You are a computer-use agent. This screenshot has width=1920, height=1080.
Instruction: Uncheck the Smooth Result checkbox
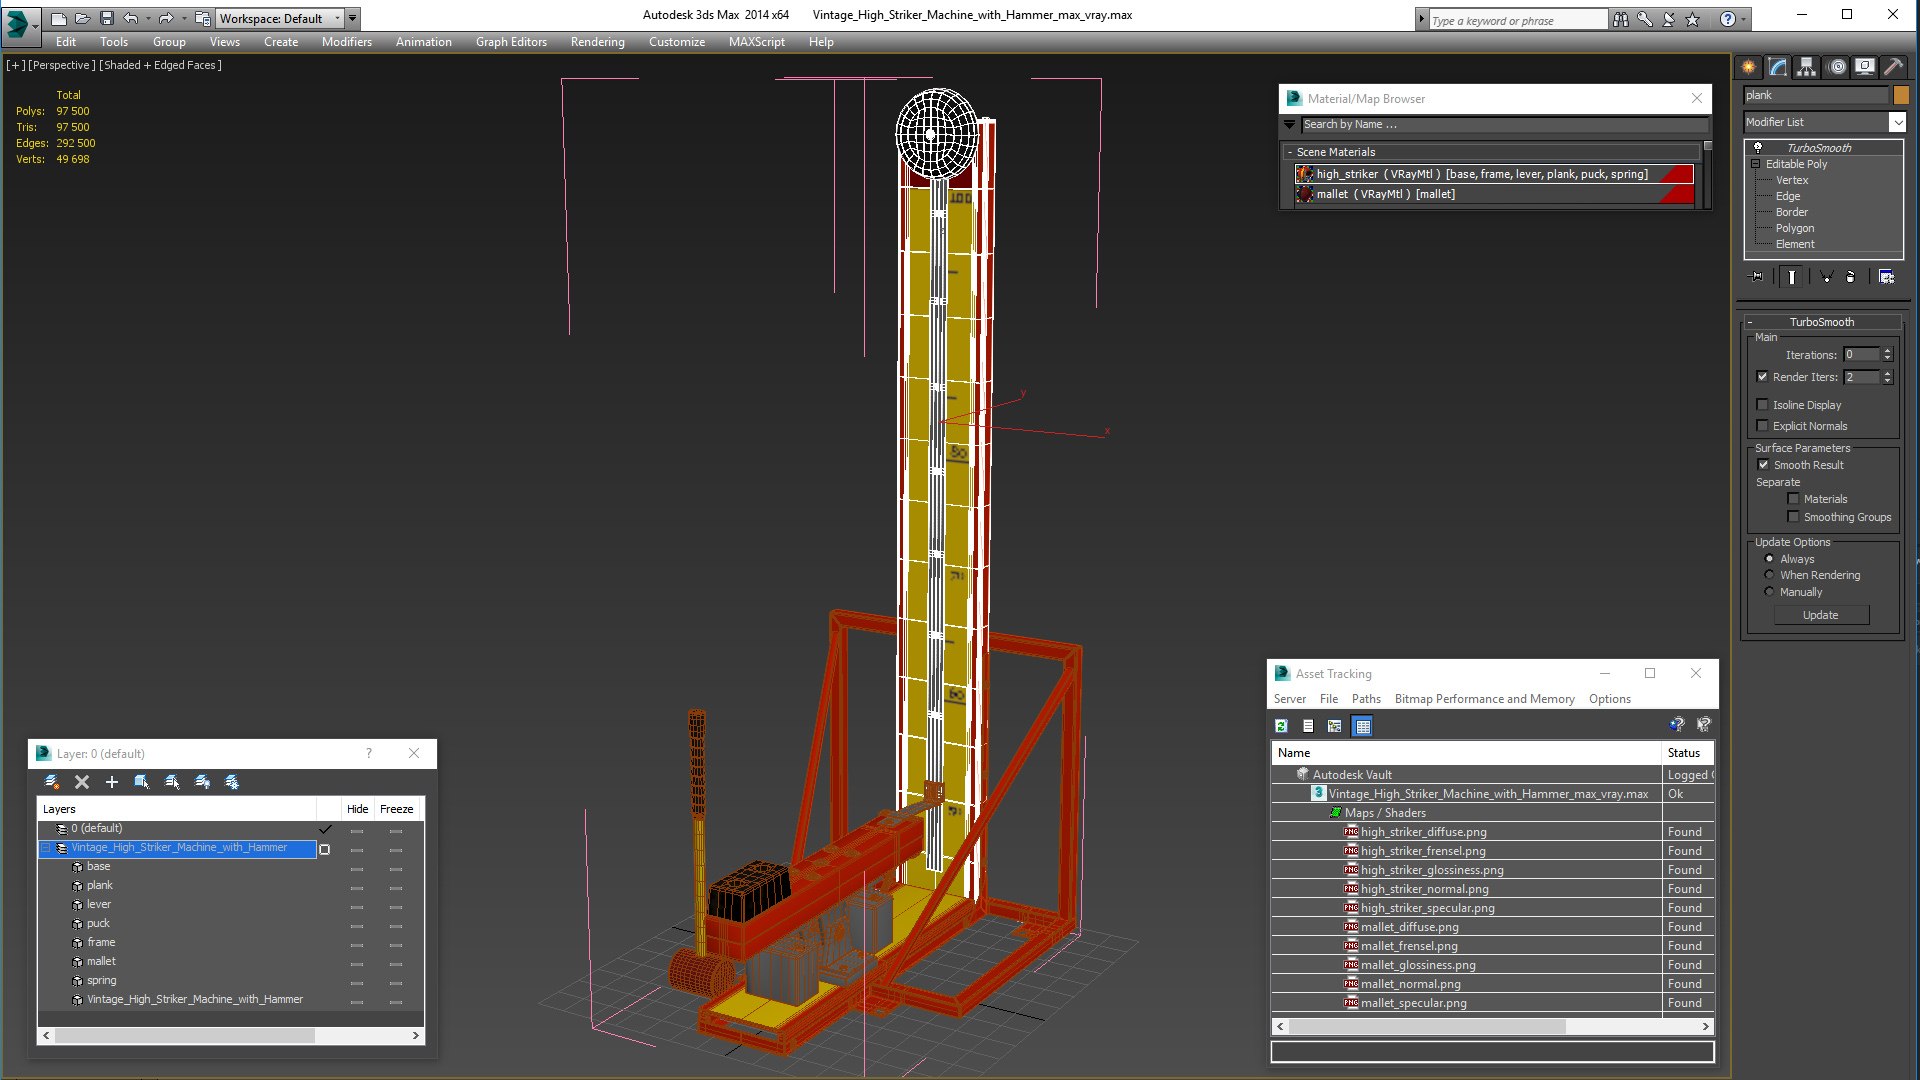tap(1764, 465)
